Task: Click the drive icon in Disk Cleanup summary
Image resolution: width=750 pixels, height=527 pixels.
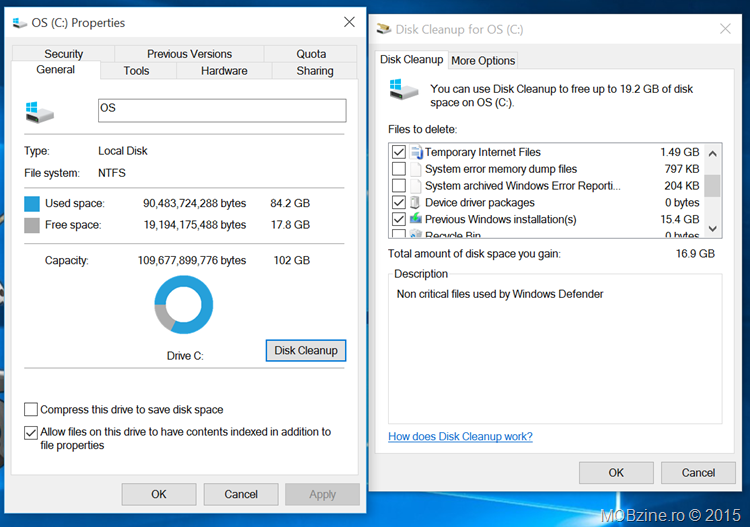Action: 404,89
